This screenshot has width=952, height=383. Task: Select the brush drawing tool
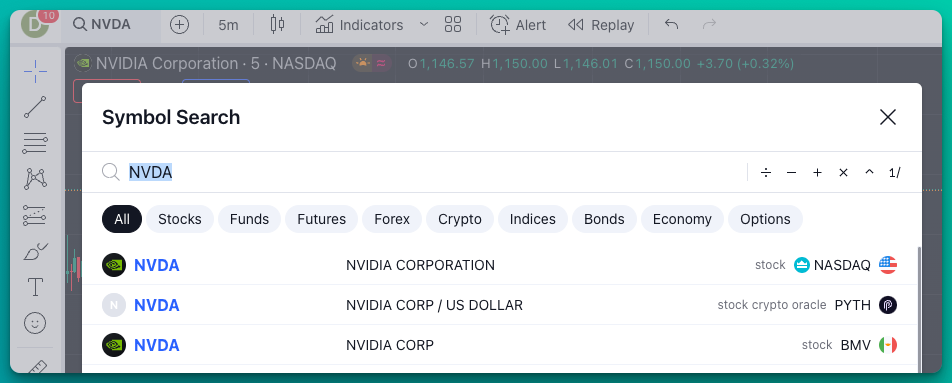35,251
